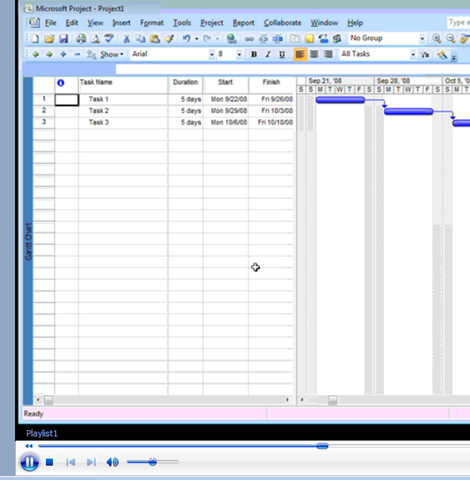Screen dimensions: 470x480
Task: Enable Align Left button
Action: click(300, 54)
